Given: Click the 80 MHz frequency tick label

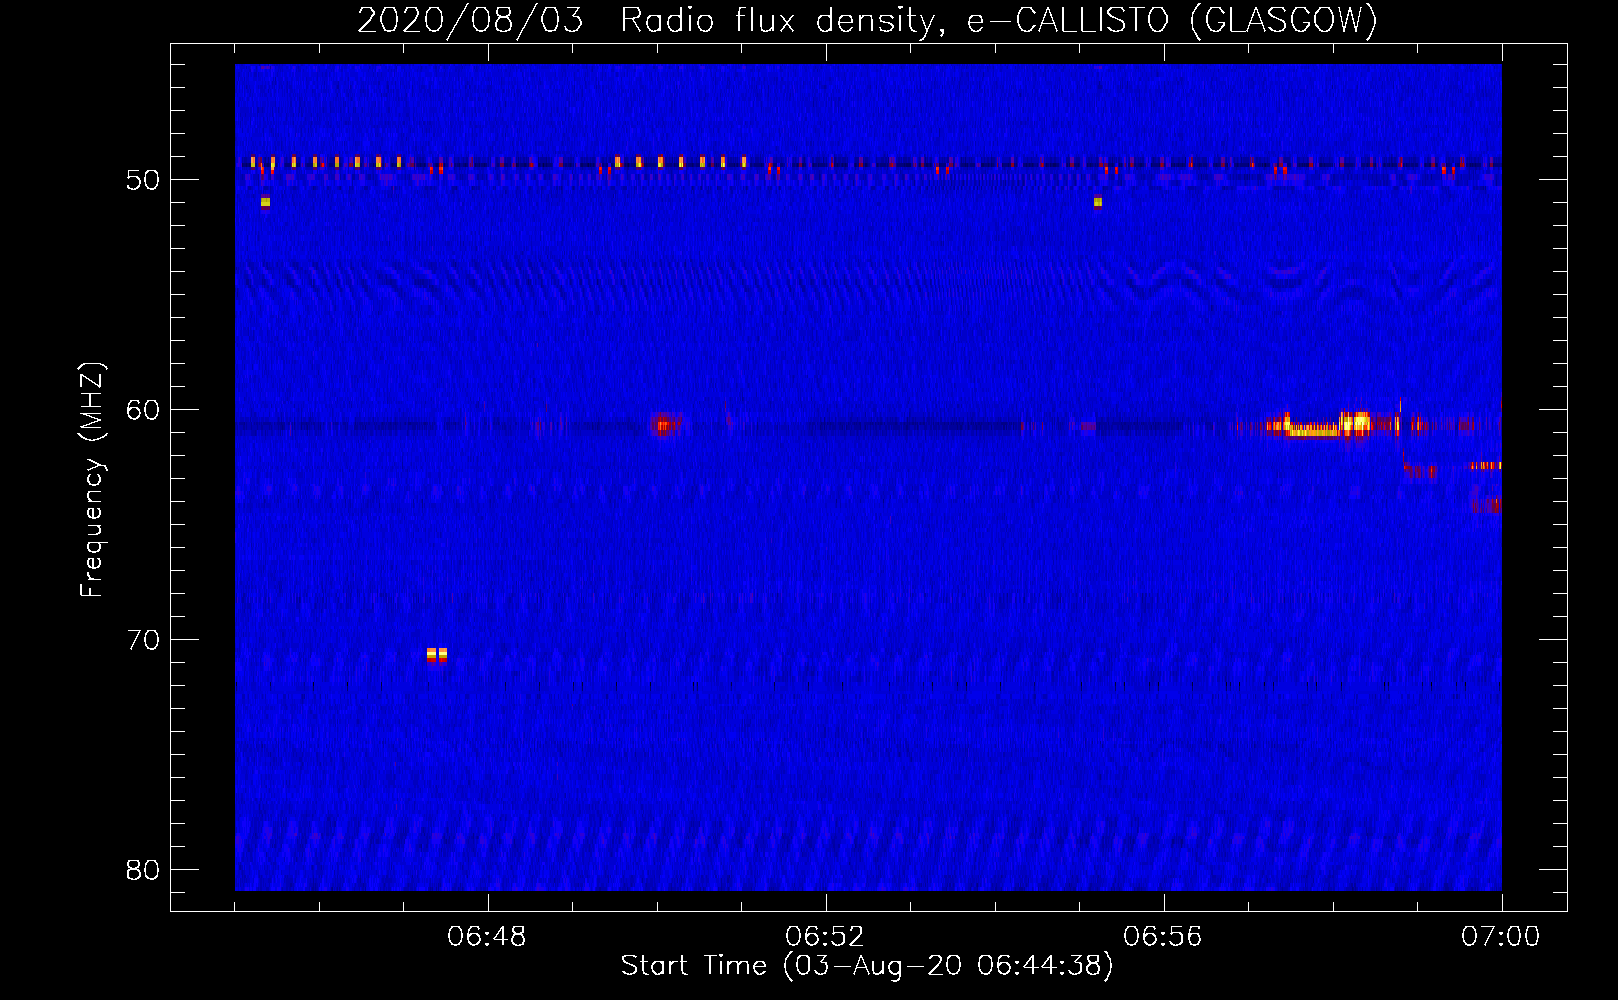Looking at the screenshot, I should point(143,870).
